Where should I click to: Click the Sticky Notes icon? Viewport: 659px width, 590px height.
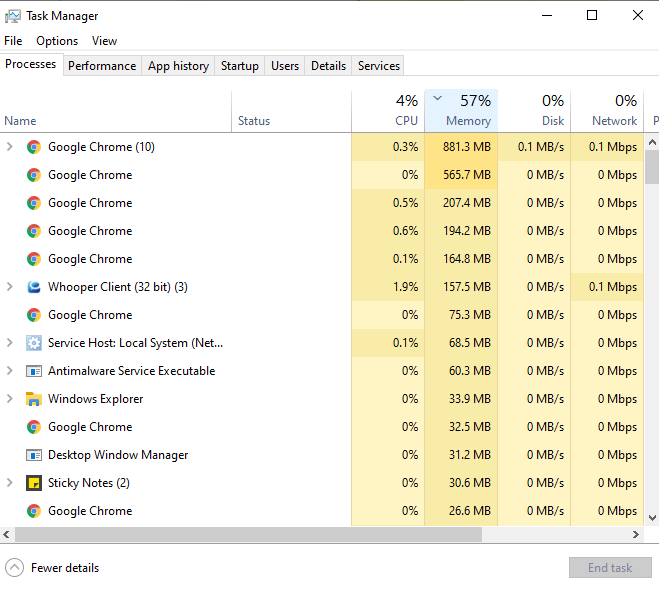coord(34,483)
